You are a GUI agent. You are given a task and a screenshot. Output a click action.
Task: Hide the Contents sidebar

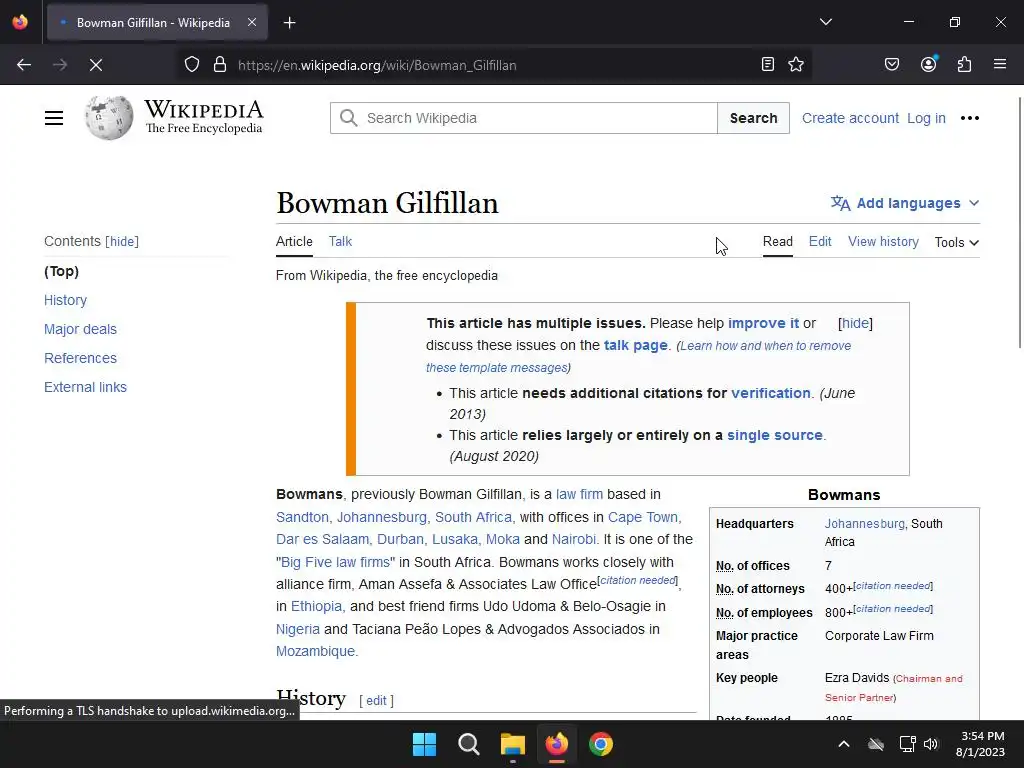(x=122, y=242)
